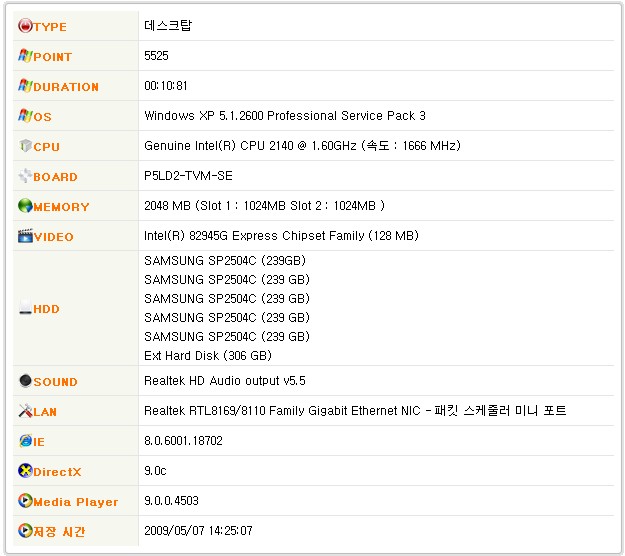Click the Genuine Intel(R) CPU 2140 value
The height and width of the screenshot is (556, 625).
(x=303, y=145)
